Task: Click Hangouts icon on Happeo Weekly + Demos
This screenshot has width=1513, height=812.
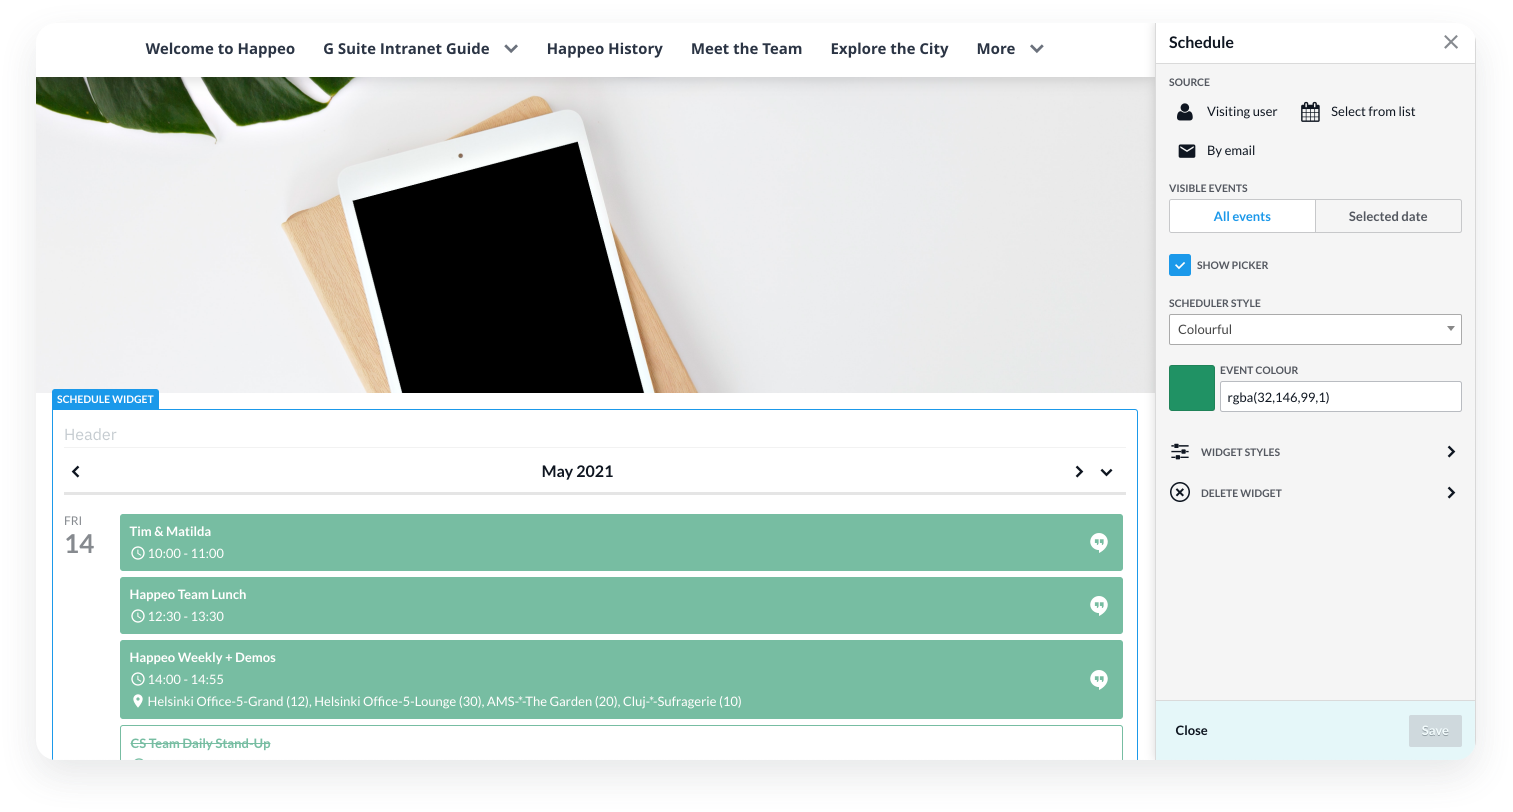Action: coord(1099,680)
